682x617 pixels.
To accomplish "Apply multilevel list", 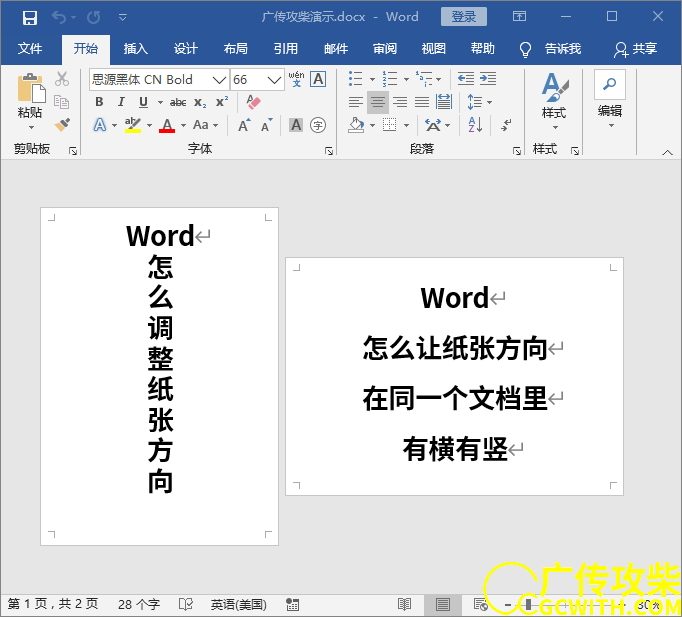I will tap(424, 79).
